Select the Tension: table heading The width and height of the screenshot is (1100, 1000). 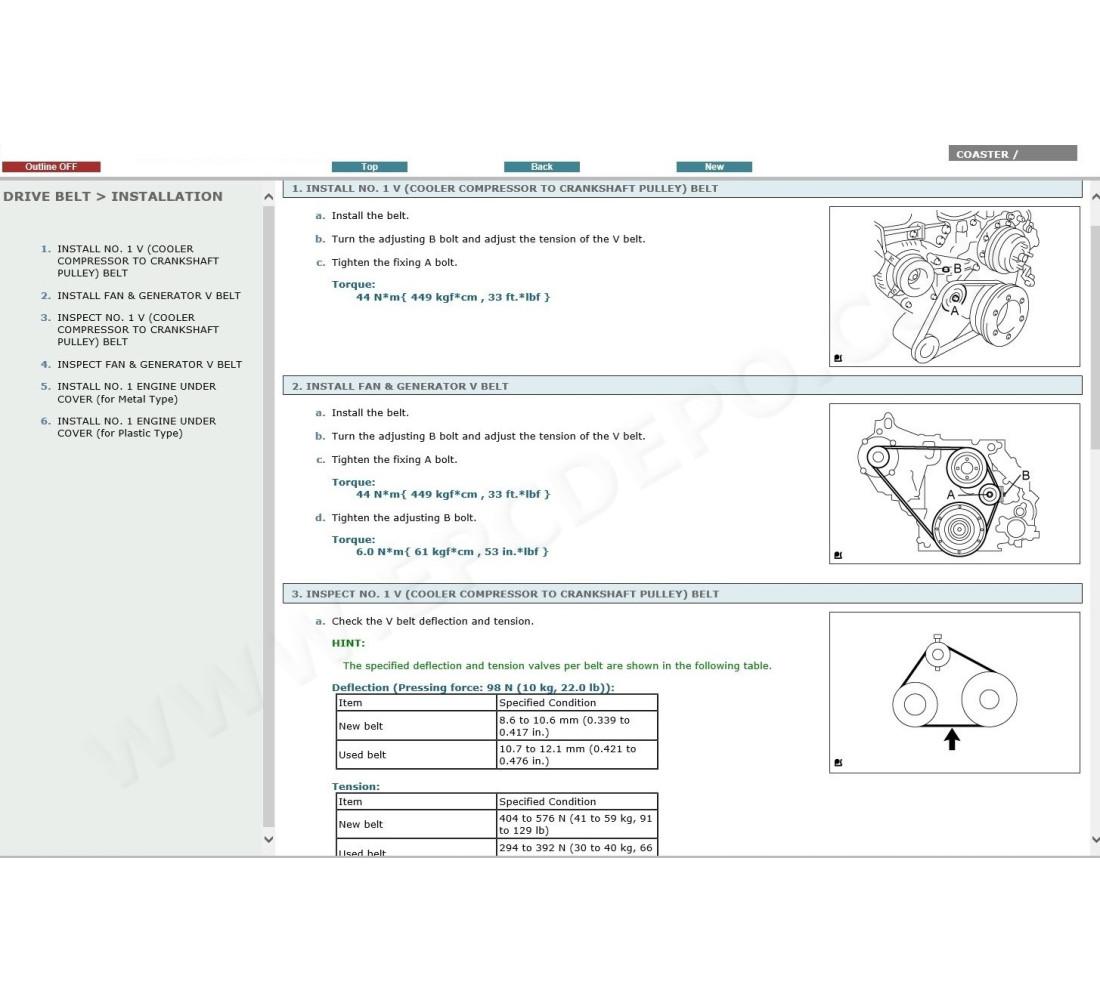point(355,786)
